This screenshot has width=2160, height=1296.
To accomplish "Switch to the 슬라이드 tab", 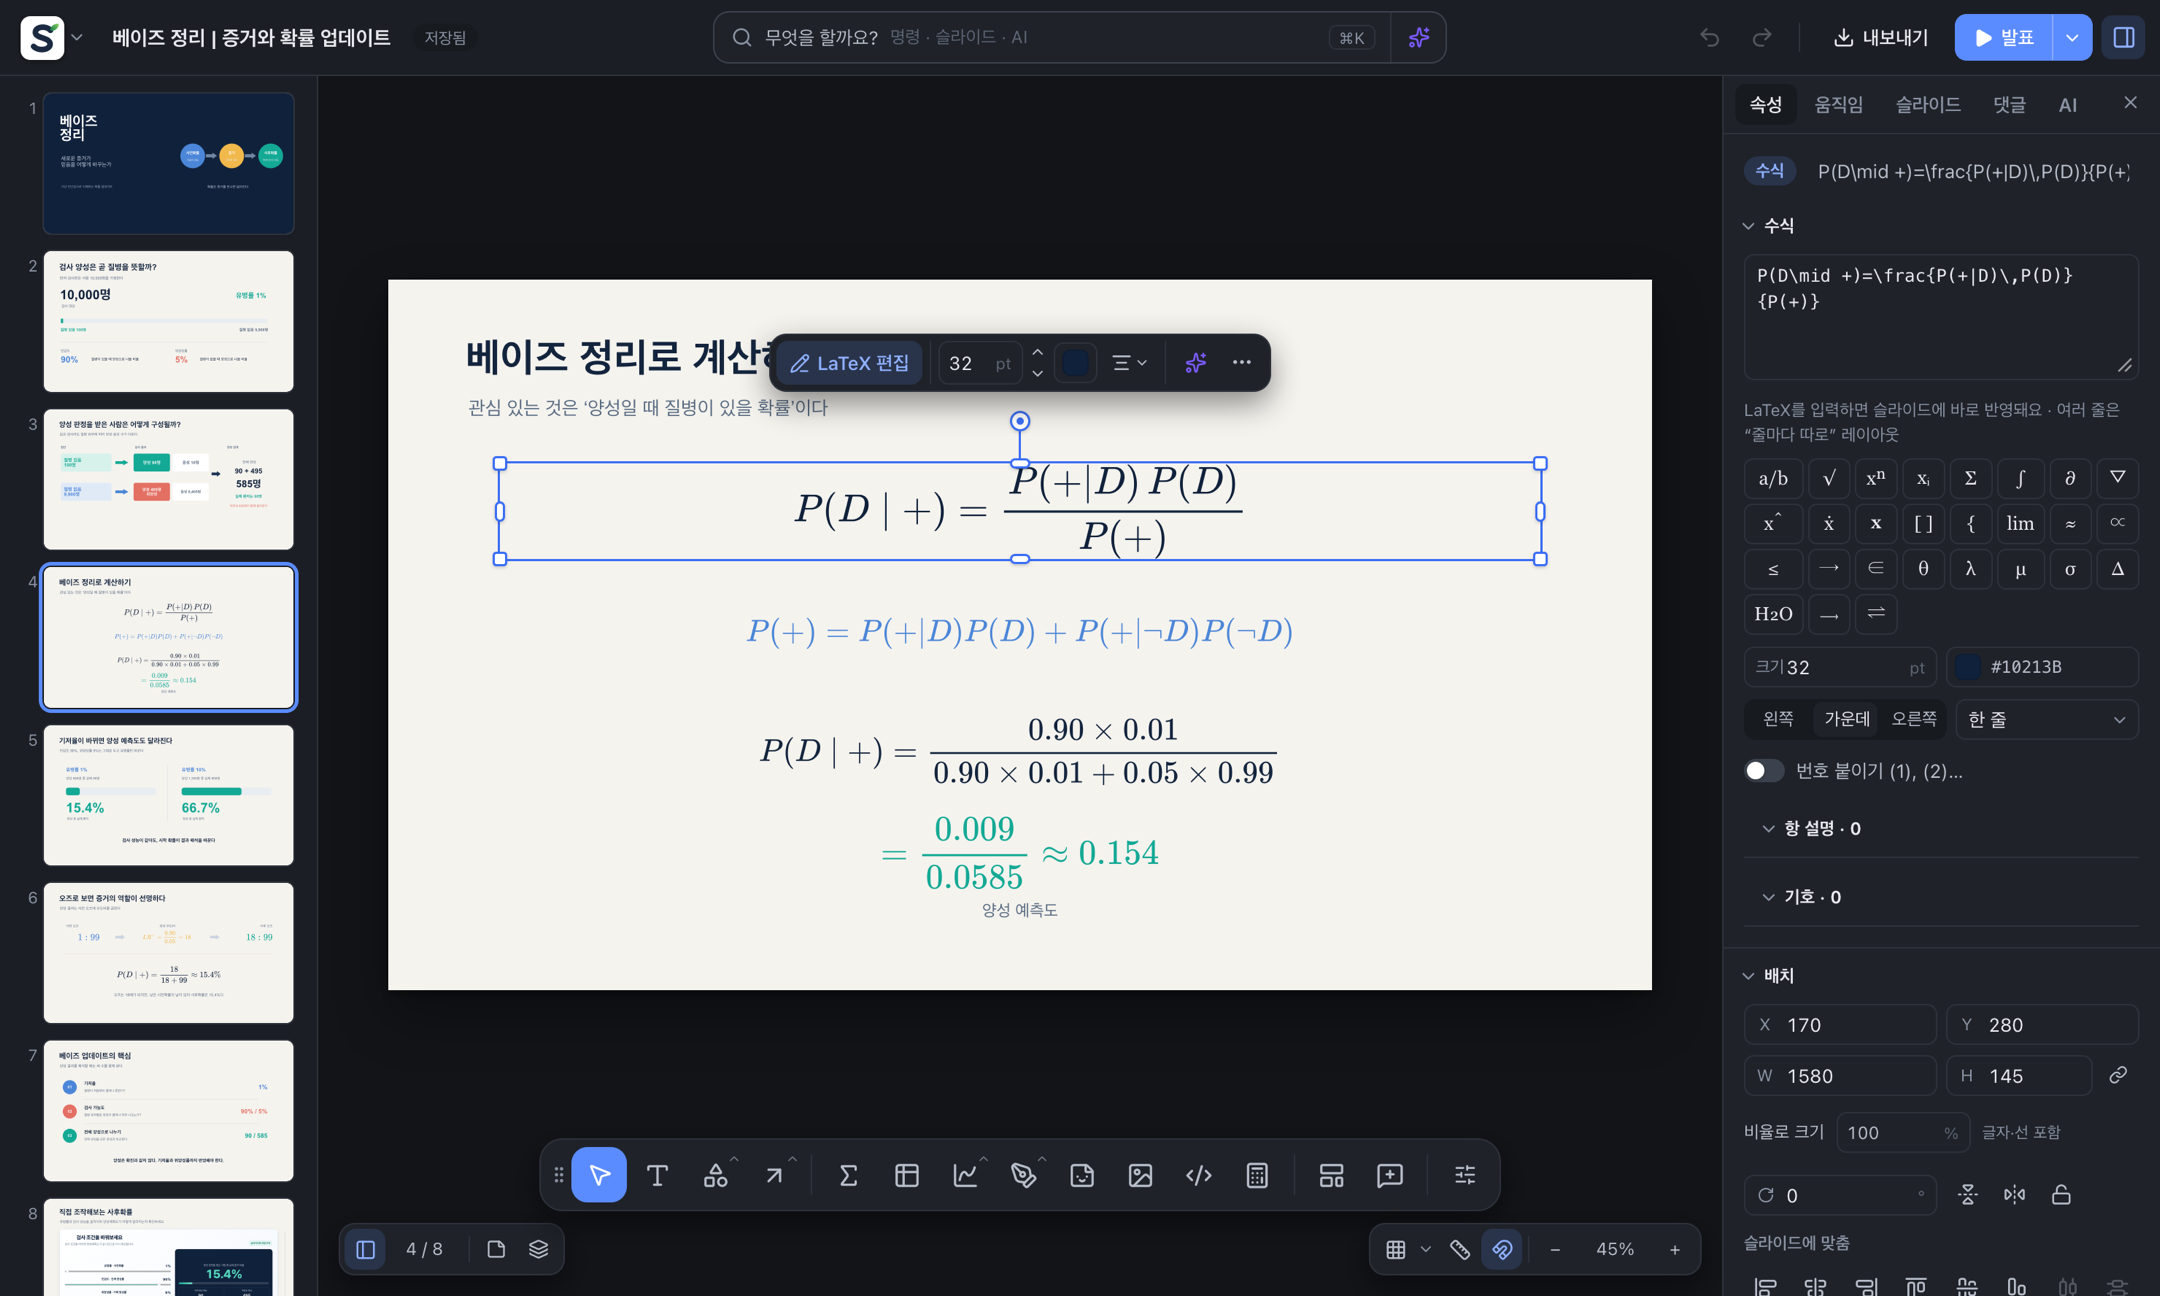I will pos(1927,104).
